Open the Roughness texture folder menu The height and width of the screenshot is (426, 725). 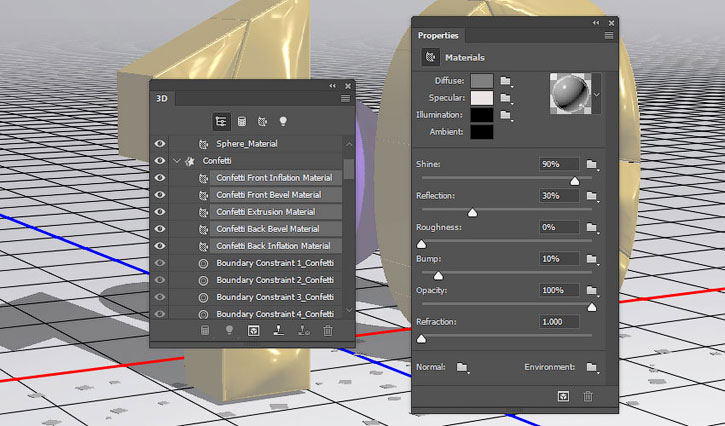592,228
